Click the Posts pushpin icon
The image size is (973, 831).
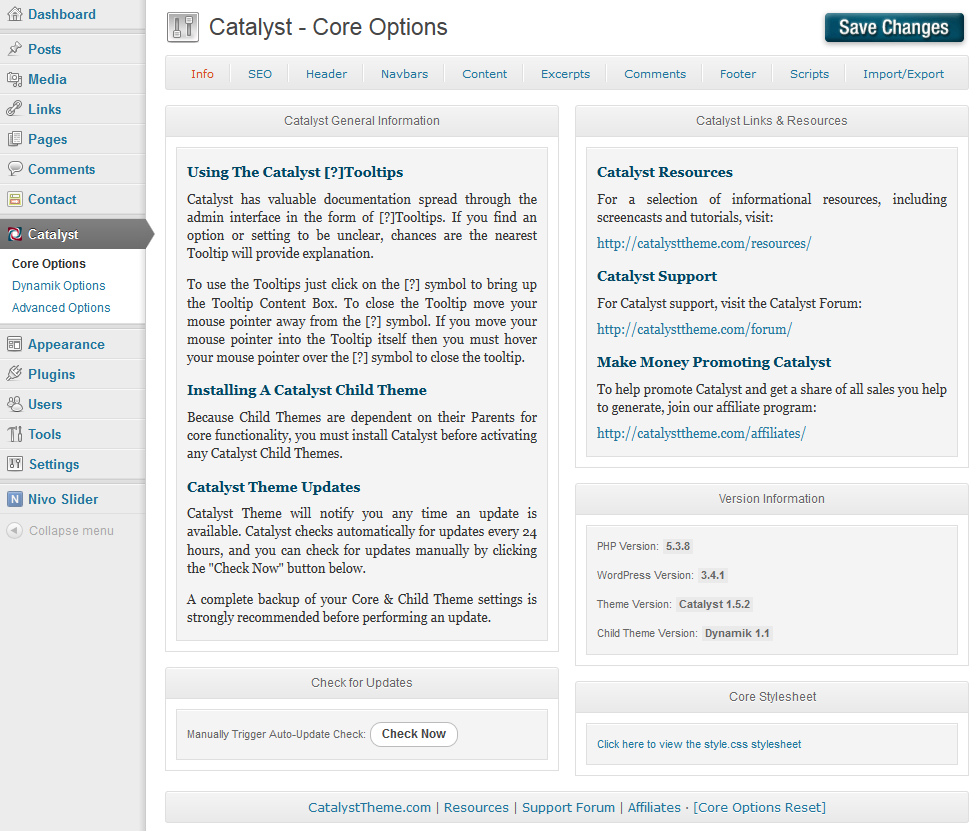[14, 49]
